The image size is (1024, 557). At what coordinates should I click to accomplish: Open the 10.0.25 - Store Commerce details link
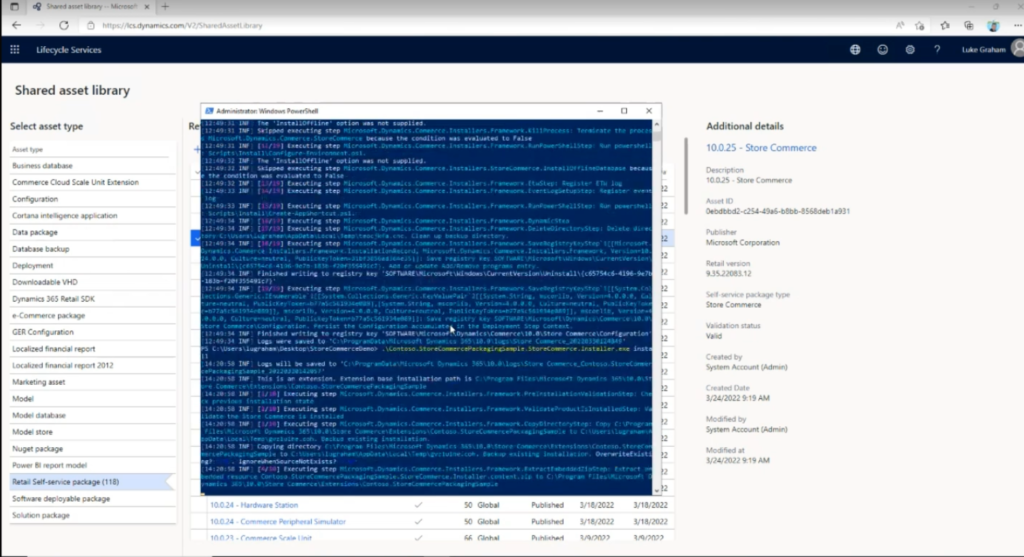click(x=761, y=148)
